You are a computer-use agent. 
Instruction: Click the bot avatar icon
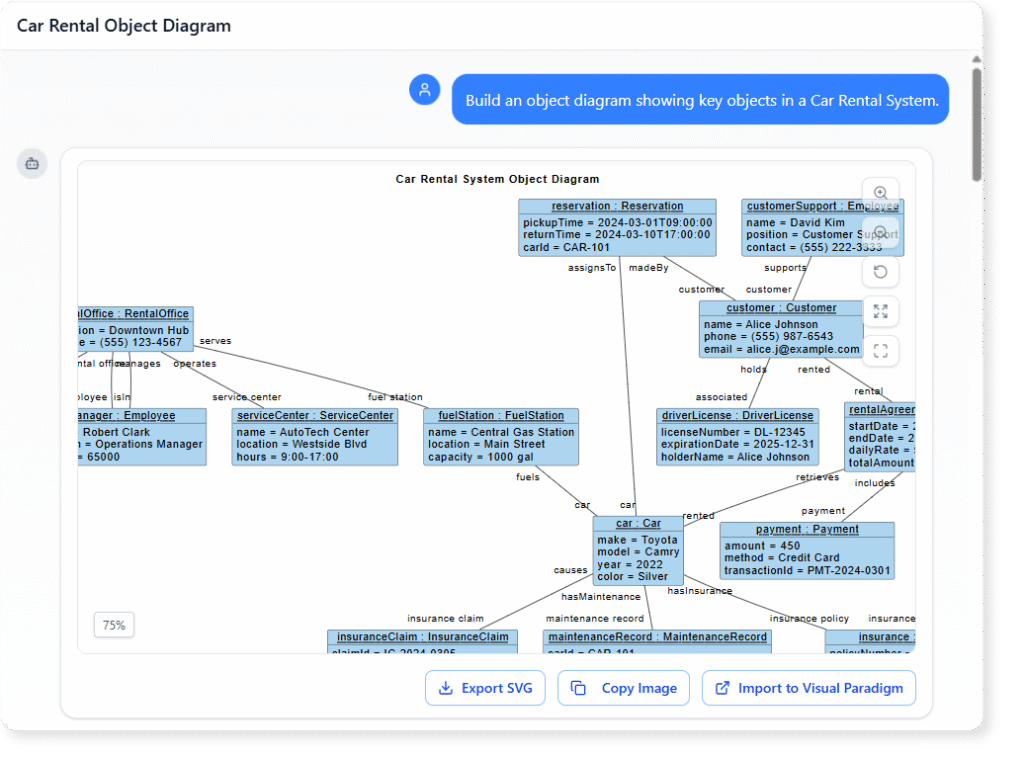pyautogui.click(x=32, y=164)
